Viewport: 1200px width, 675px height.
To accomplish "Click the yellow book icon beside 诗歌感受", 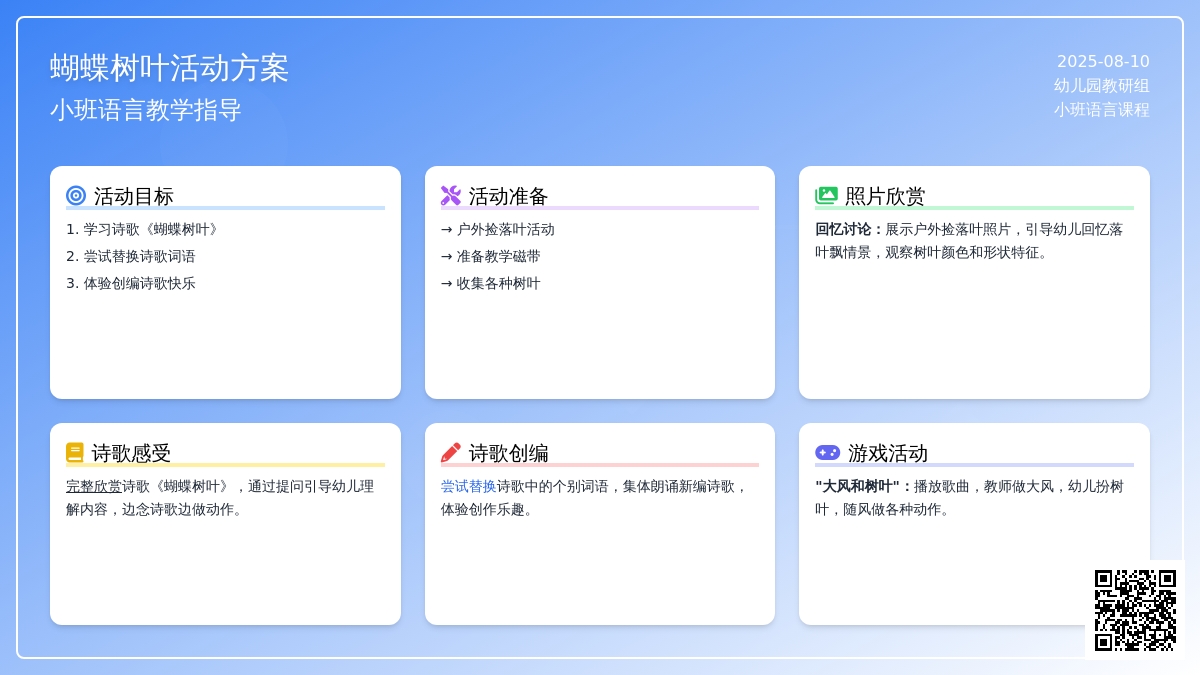I will pyautogui.click(x=75, y=453).
